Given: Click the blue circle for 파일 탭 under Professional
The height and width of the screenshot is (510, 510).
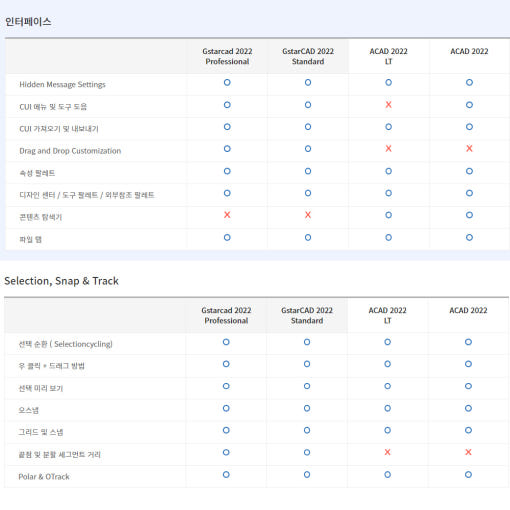Looking at the screenshot, I should click(x=227, y=237).
